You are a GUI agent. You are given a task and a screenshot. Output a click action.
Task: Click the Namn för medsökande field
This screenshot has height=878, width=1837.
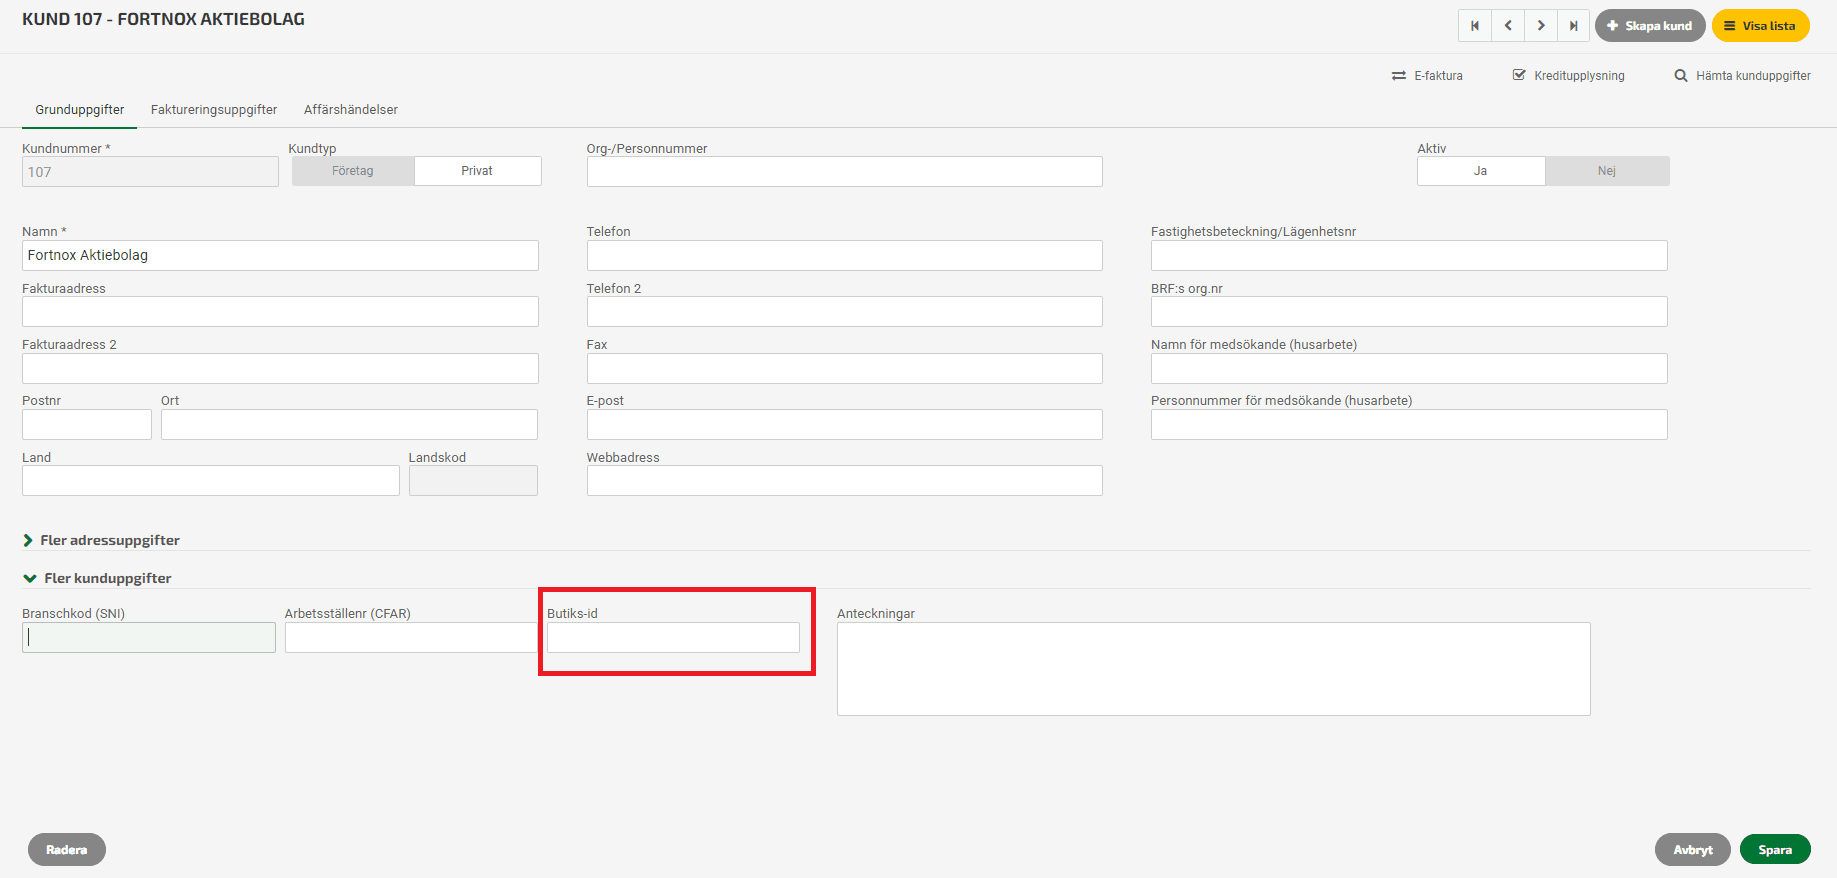(x=1409, y=368)
